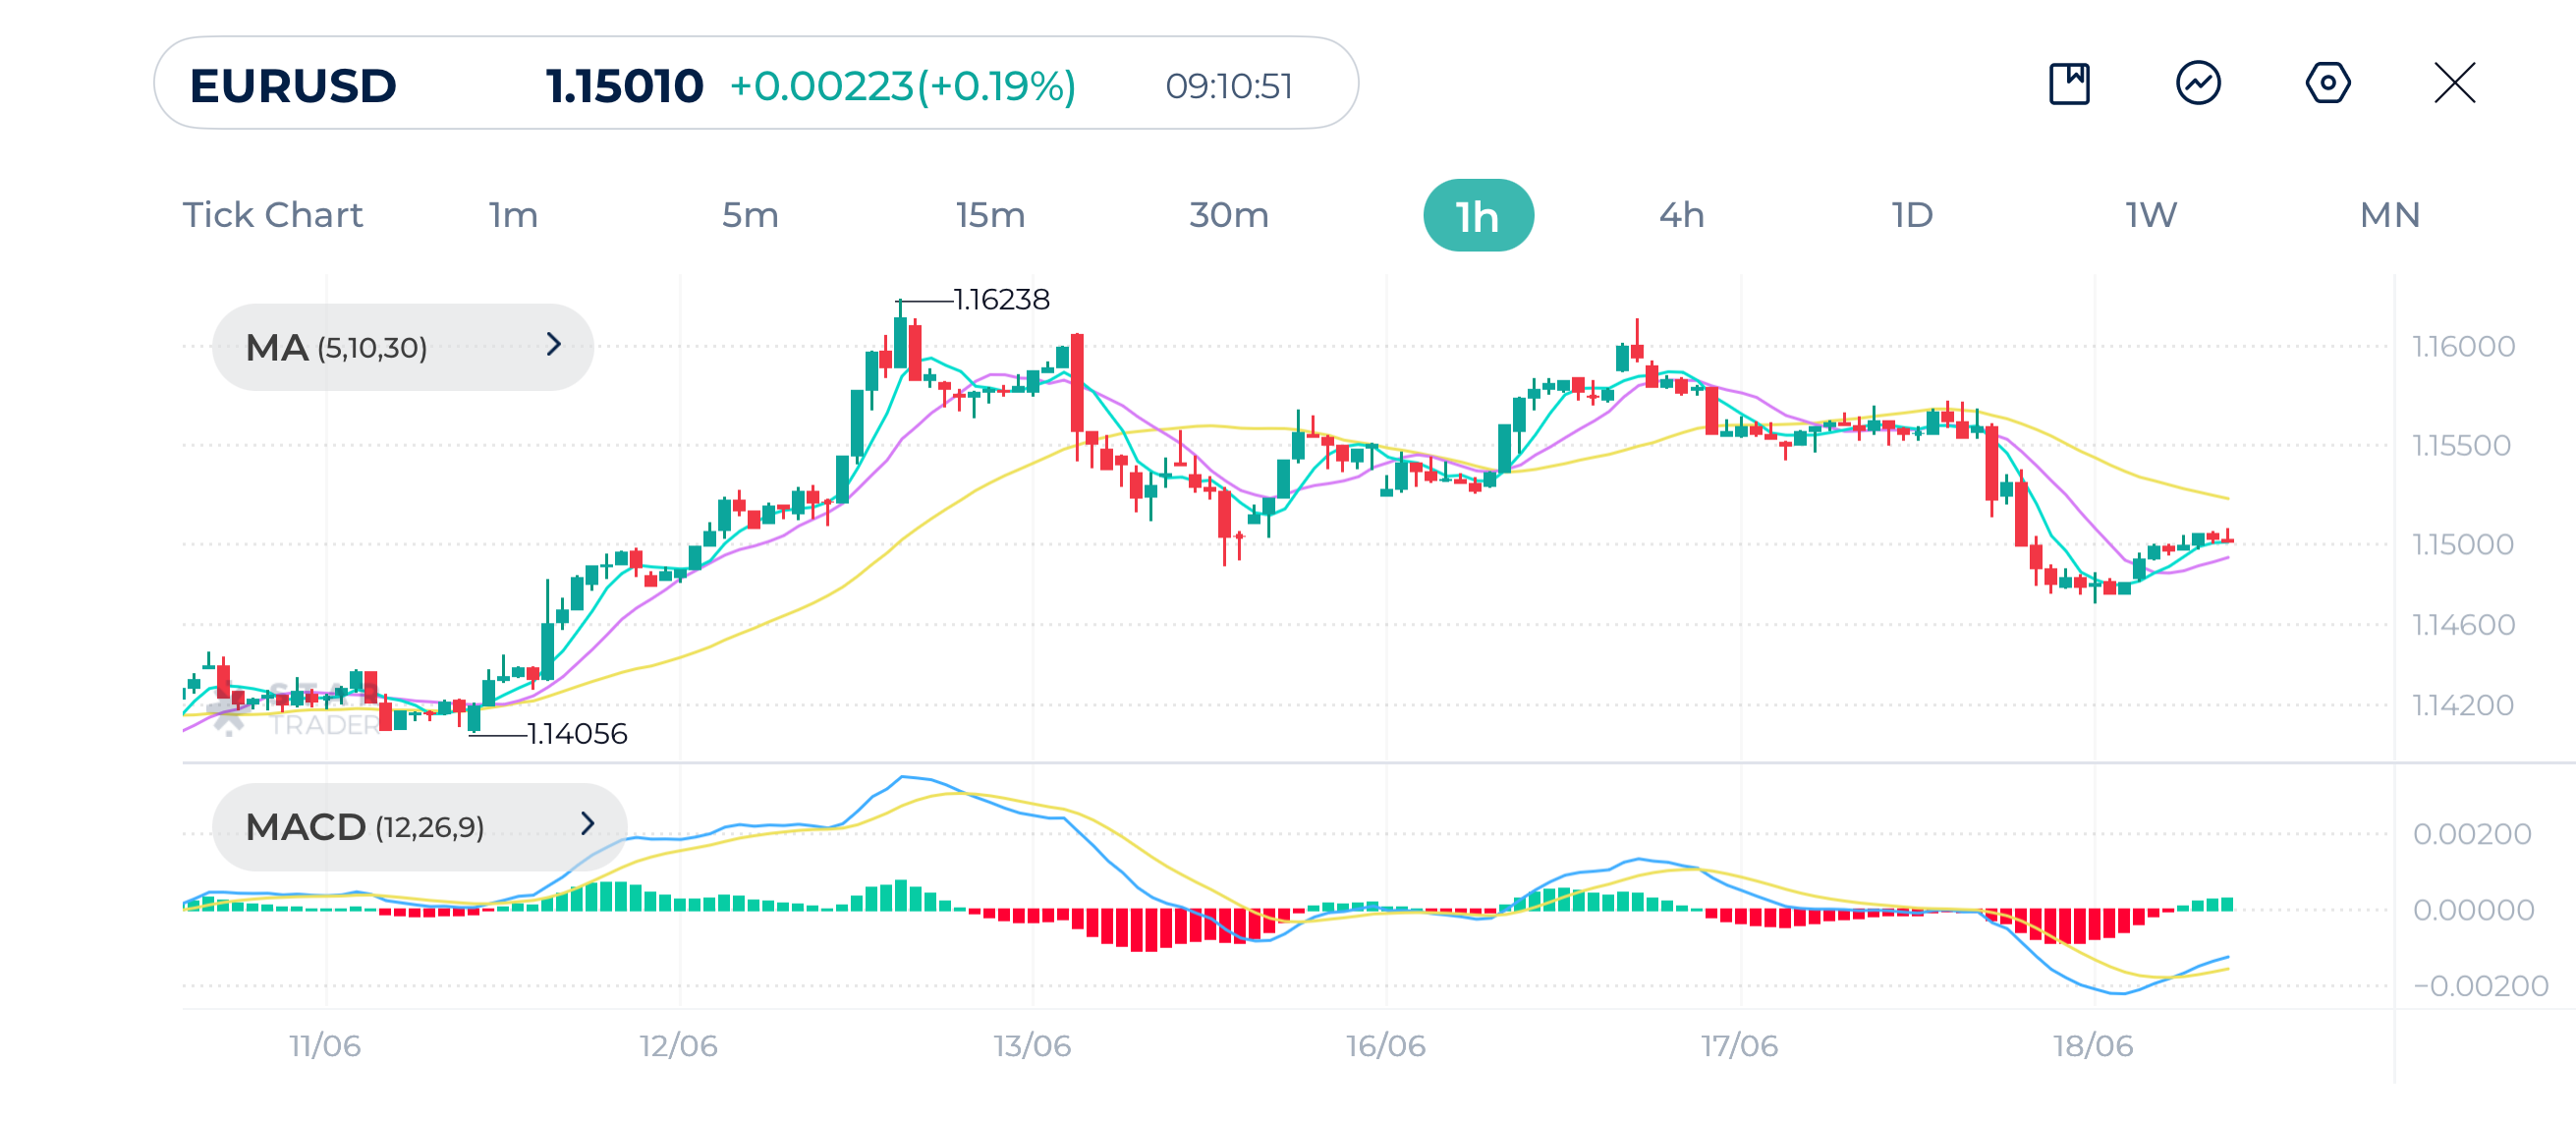Open chart settings via hexagon gear icon
Image resolution: width=2576 pixels, height=1122 pixels.
[2328, 85]
